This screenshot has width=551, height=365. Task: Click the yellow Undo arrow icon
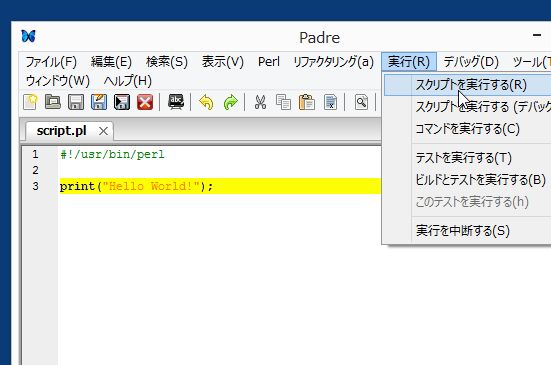point(206,103)
